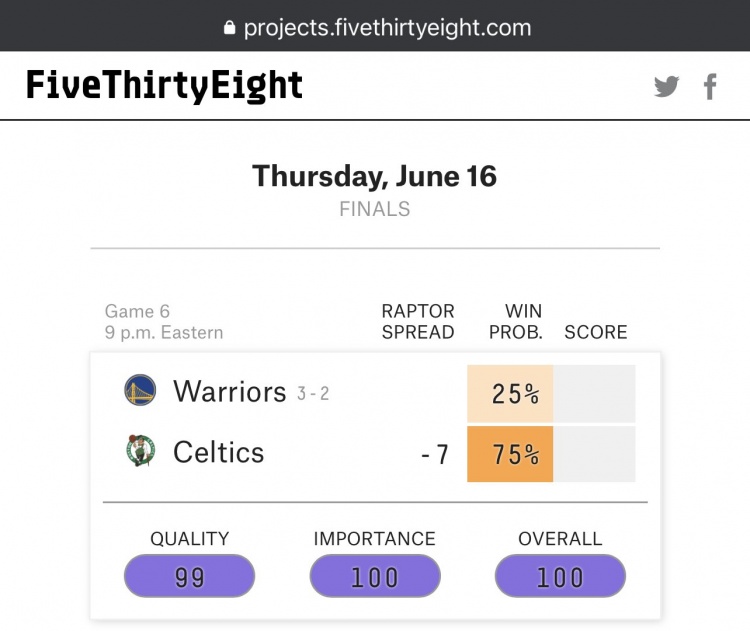Click the Importance 100 rating pill
Viewport: 750px width, 631px height.
coord(375,576)
